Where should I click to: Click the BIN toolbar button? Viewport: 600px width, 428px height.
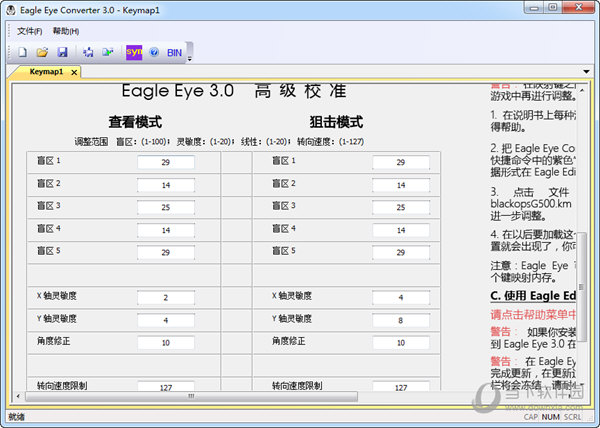click(x=174, y=53)
